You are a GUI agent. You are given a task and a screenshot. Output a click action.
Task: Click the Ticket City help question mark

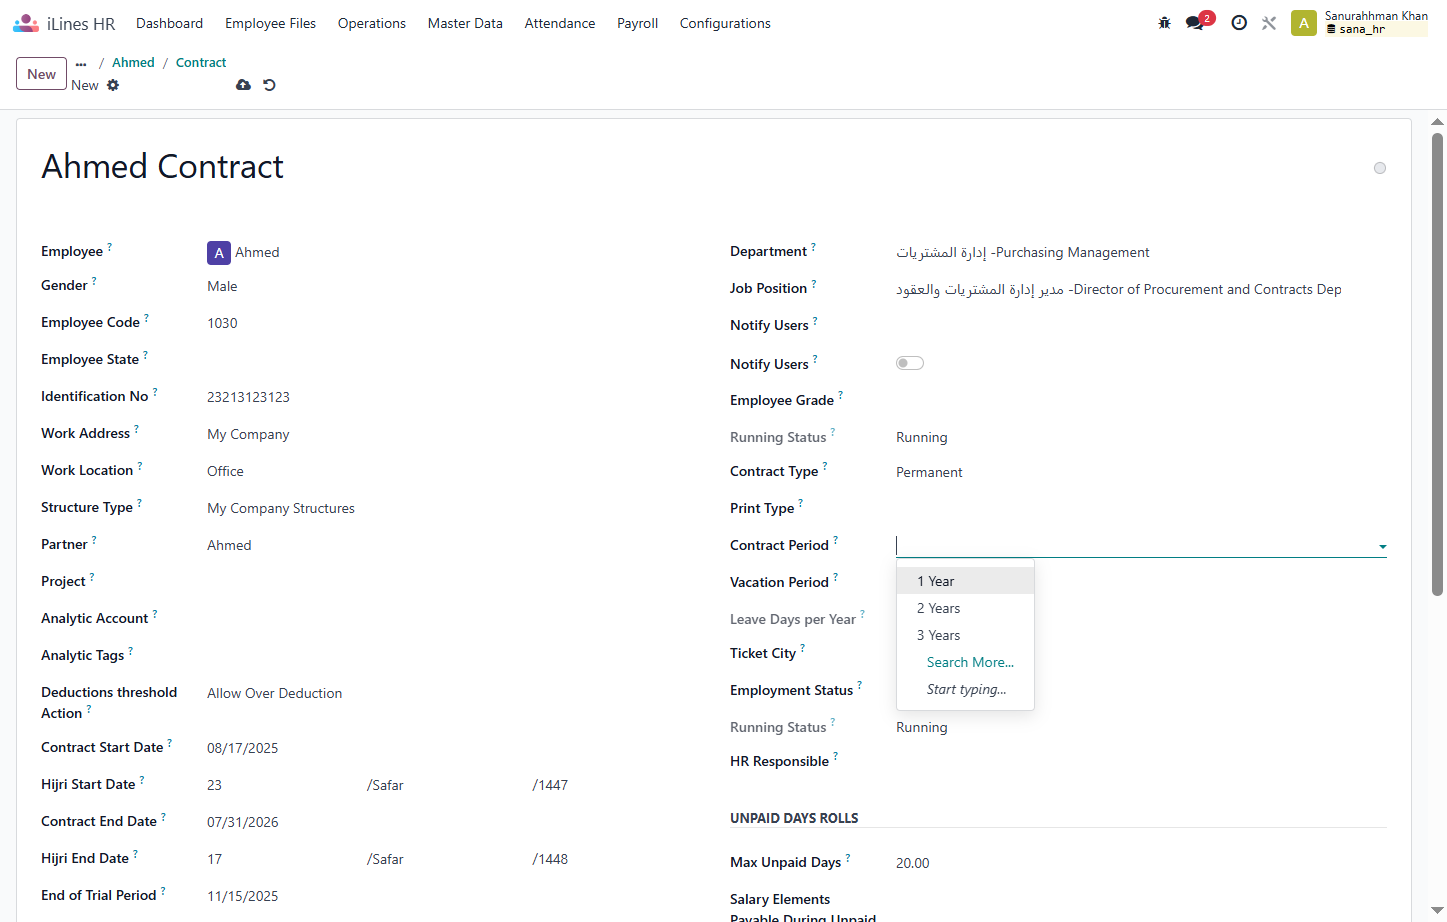(x=803, y=647)
